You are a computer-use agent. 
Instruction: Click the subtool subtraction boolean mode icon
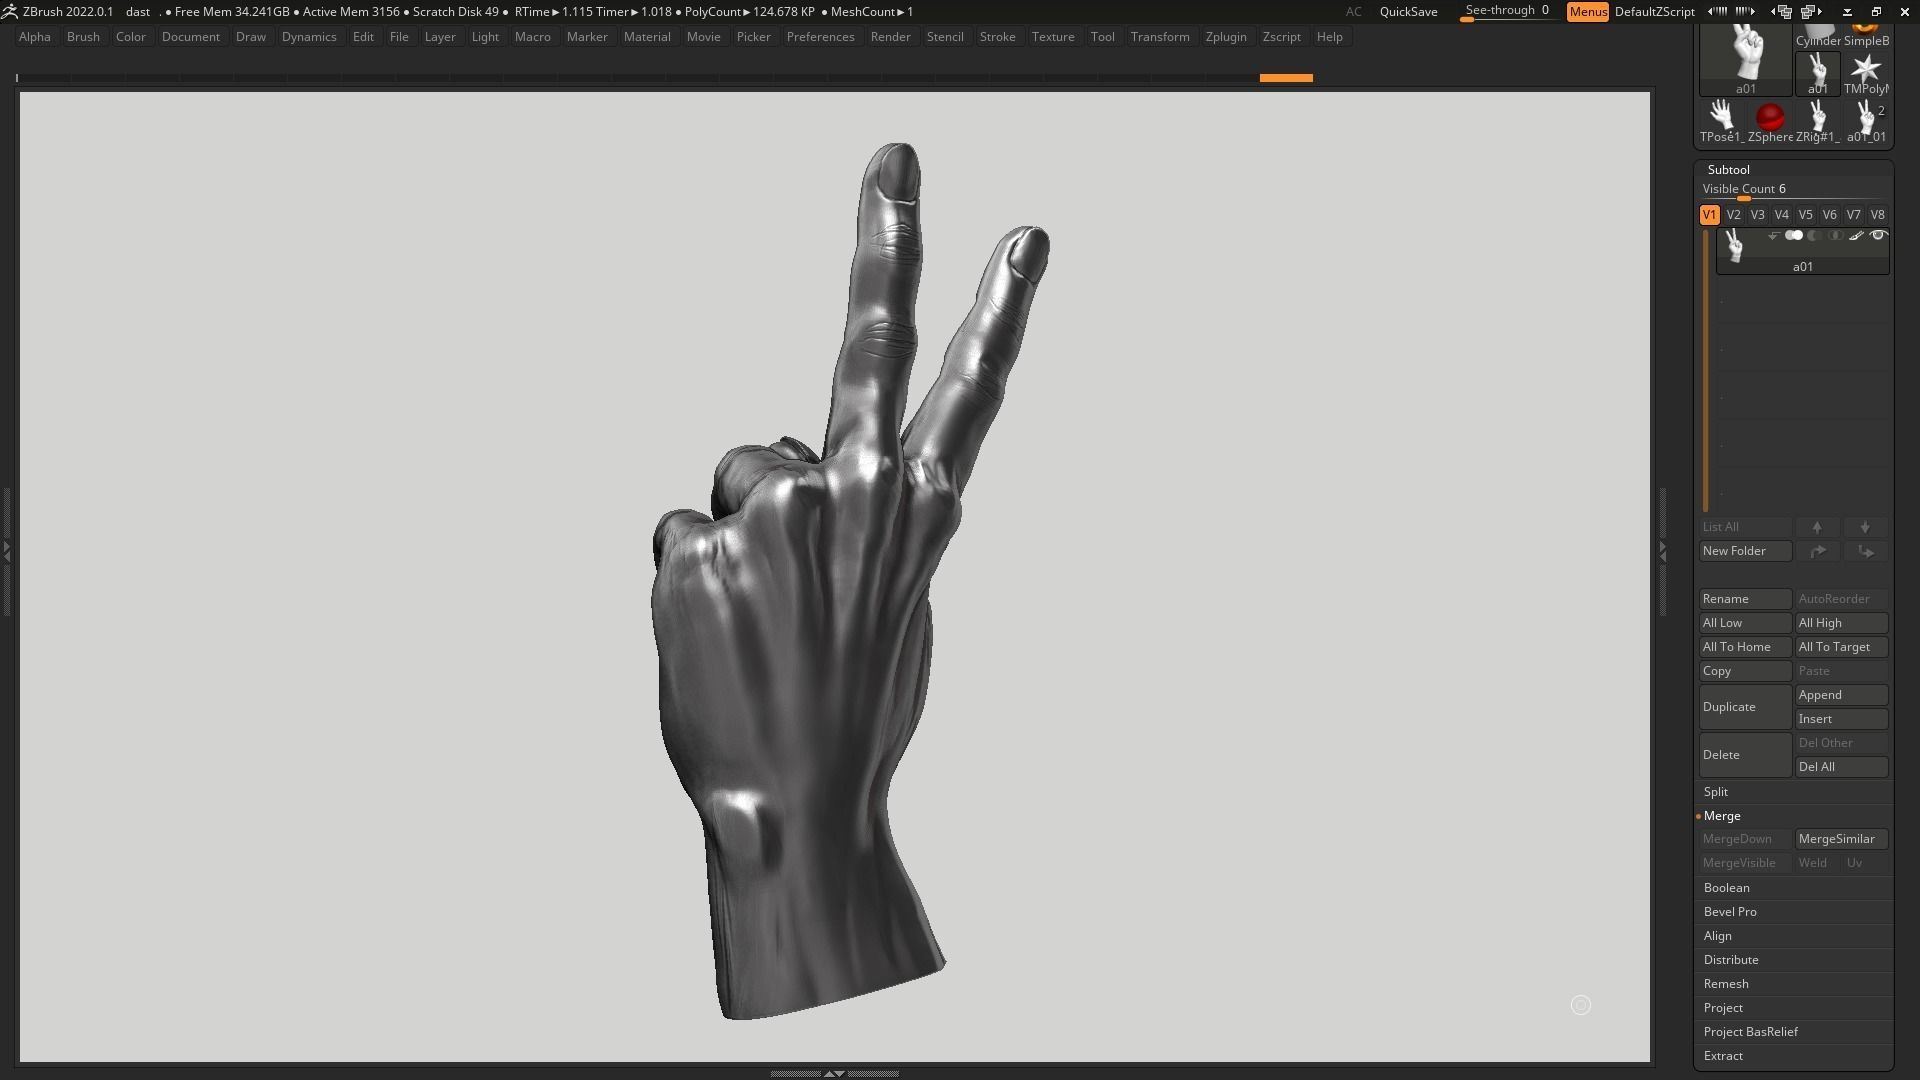pyautogui.click(x=1814, y=236)
